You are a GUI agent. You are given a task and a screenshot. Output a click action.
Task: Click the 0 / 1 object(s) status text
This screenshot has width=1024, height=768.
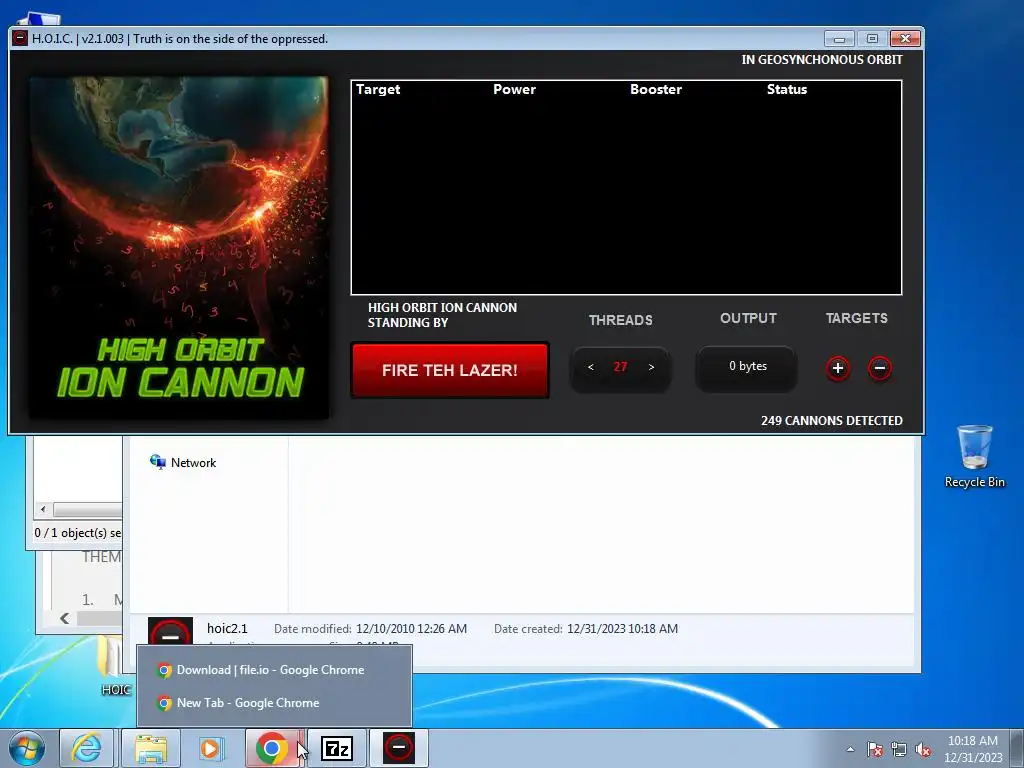[x=77, y=533]
